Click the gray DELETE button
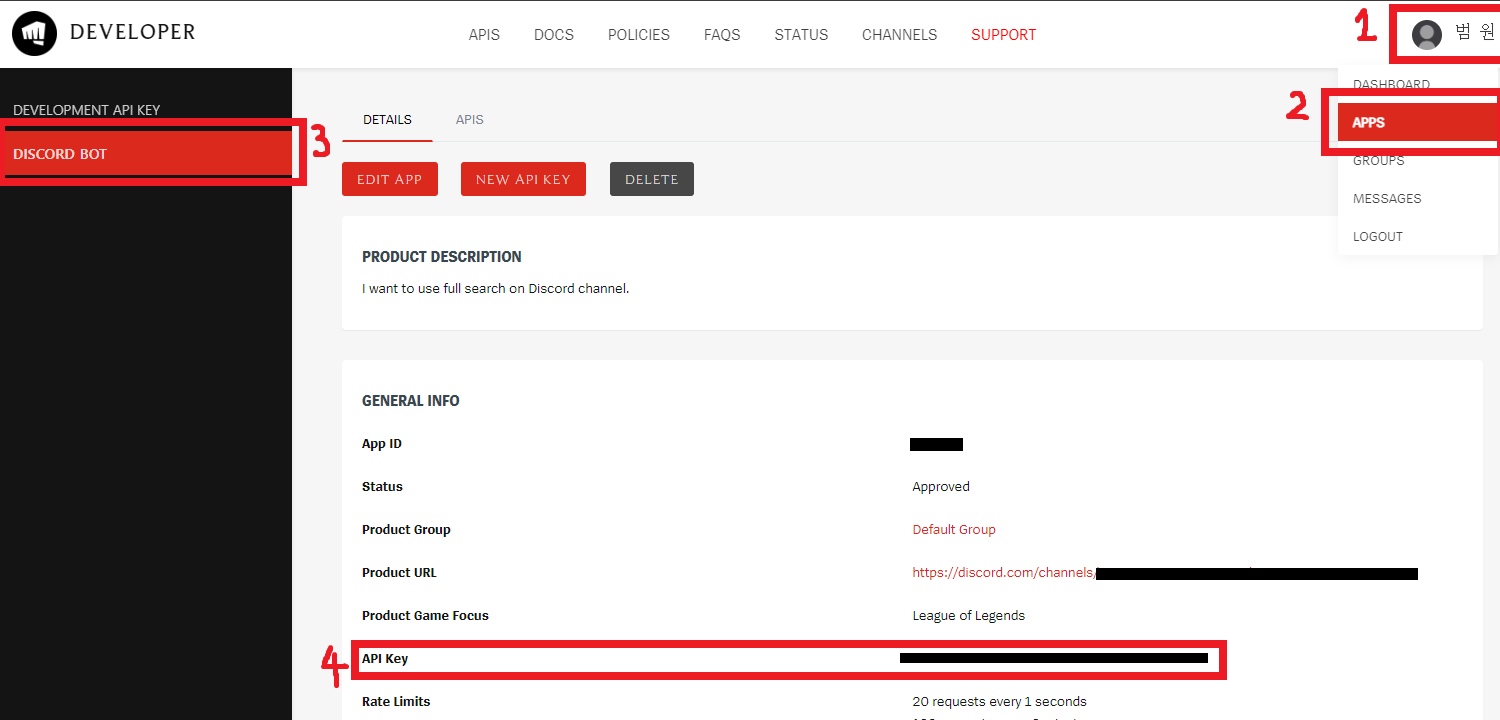This screenshot has height=720, width=1500. click(652, 179)
